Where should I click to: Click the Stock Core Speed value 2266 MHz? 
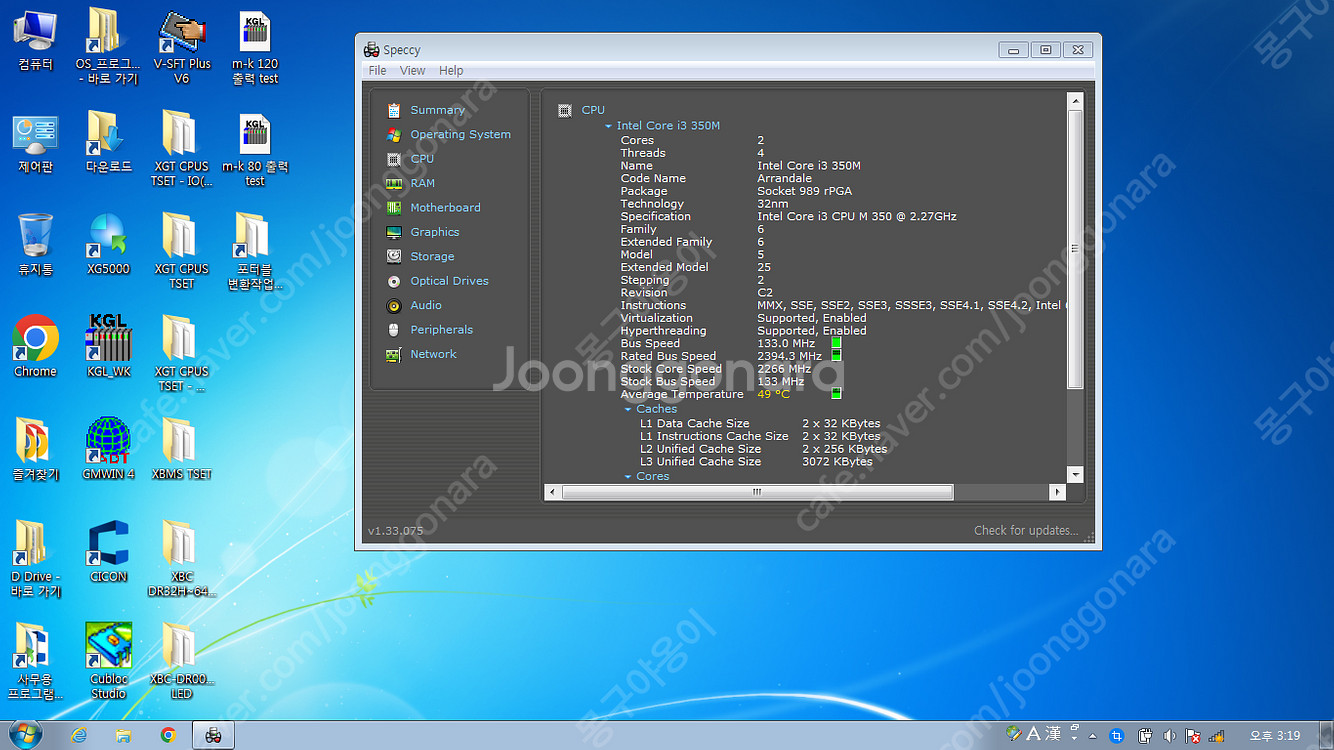point(784,369)
